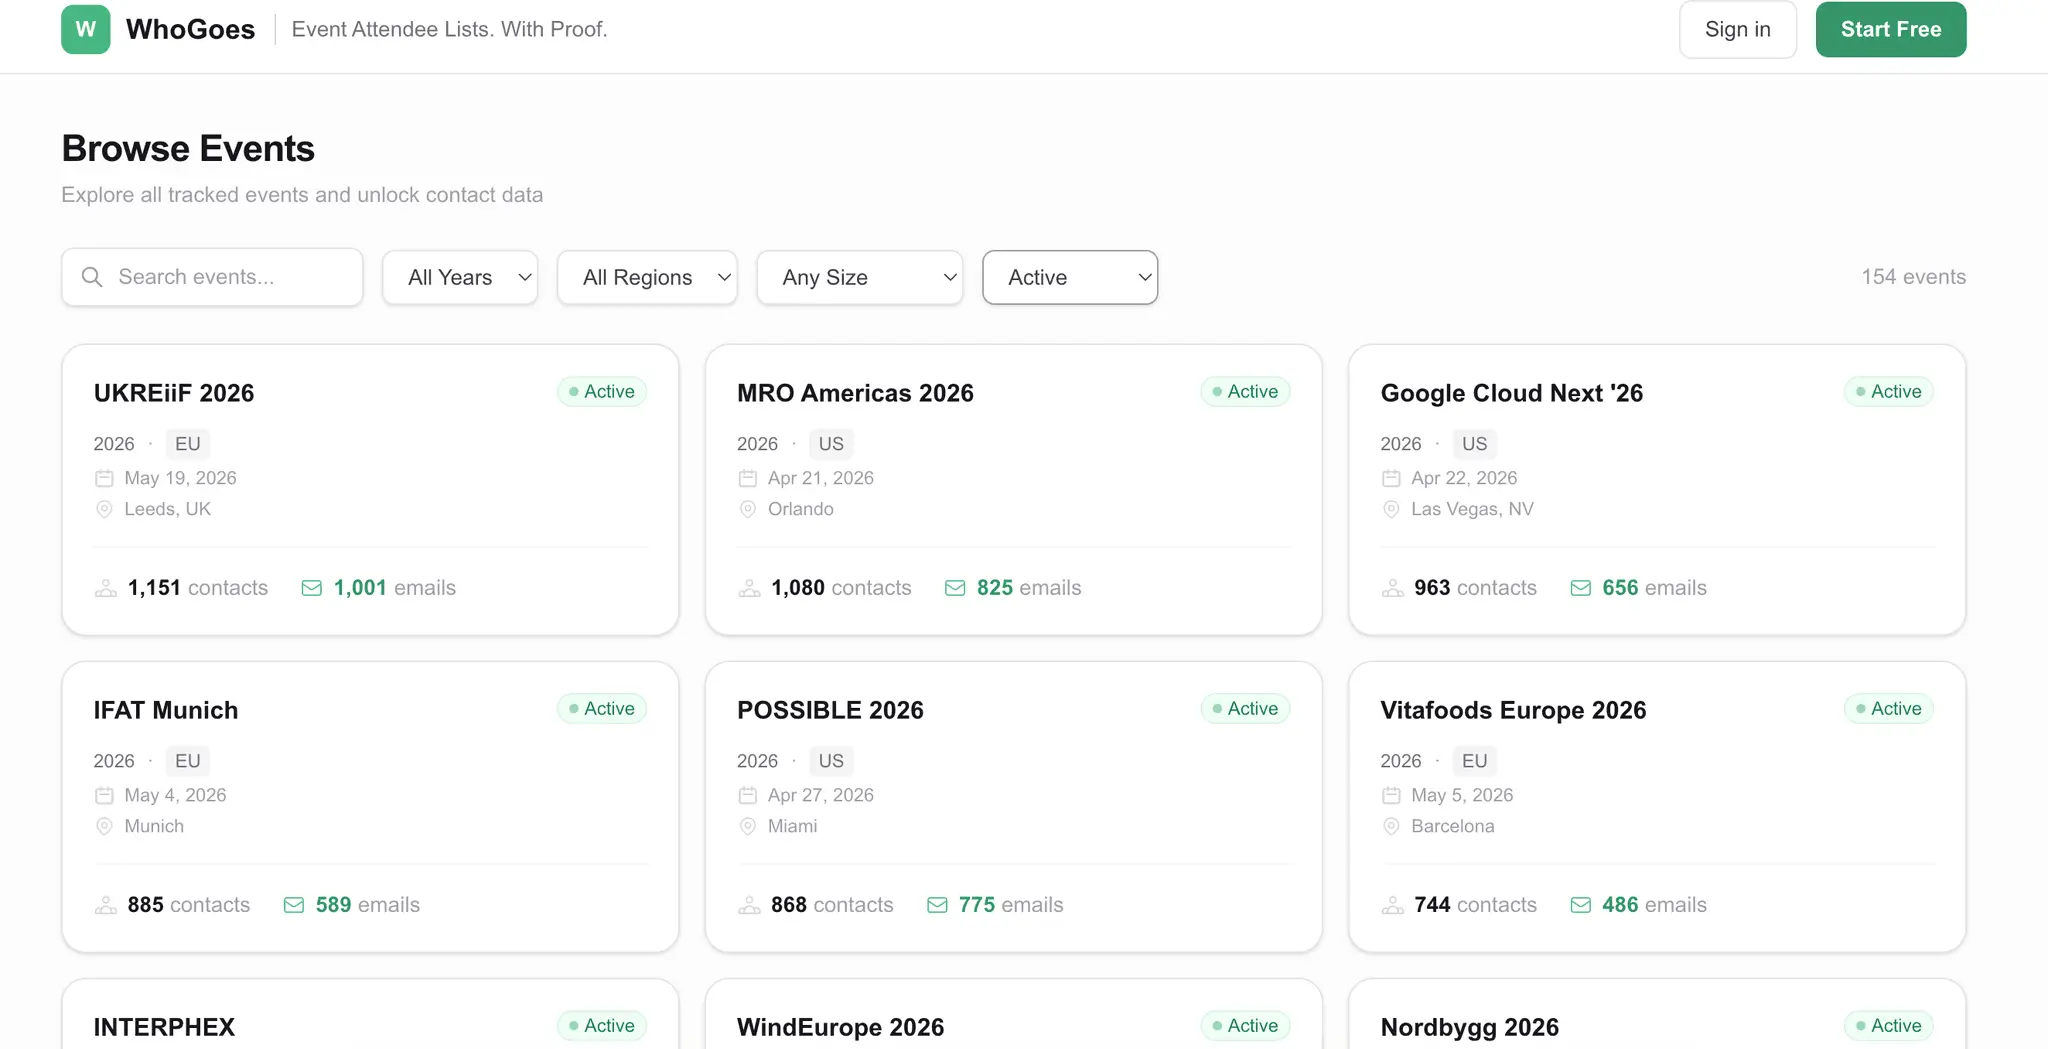Click the WhoGoes brand name link

pyautogui.click(x=191, y=29)
